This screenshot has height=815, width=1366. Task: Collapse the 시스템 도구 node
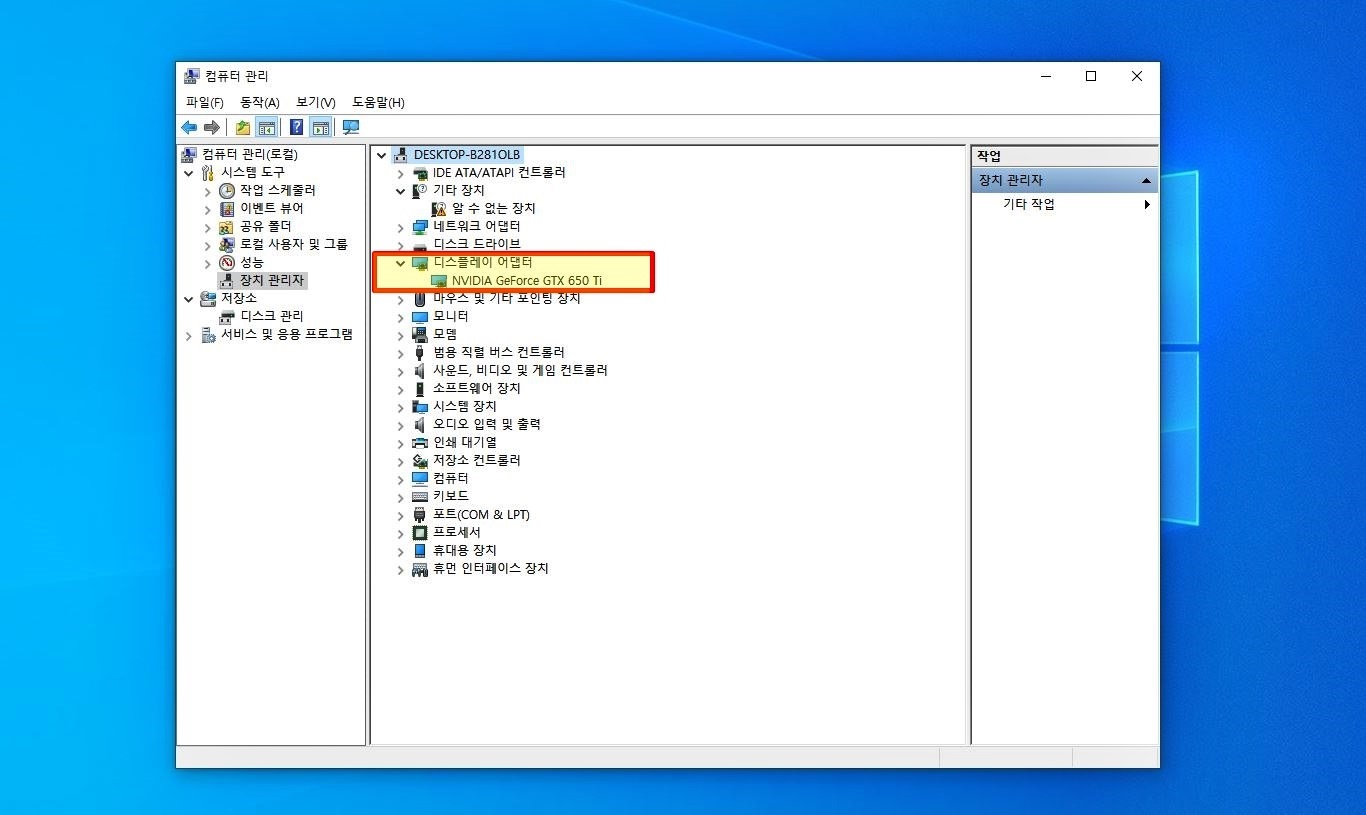pos(189,173)
